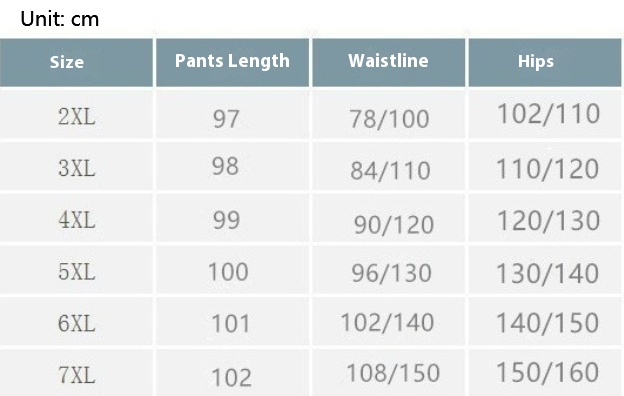This screenshot has height=396, width=624.
Task: Select the 5XL size cell
Action: coord(76,270)
